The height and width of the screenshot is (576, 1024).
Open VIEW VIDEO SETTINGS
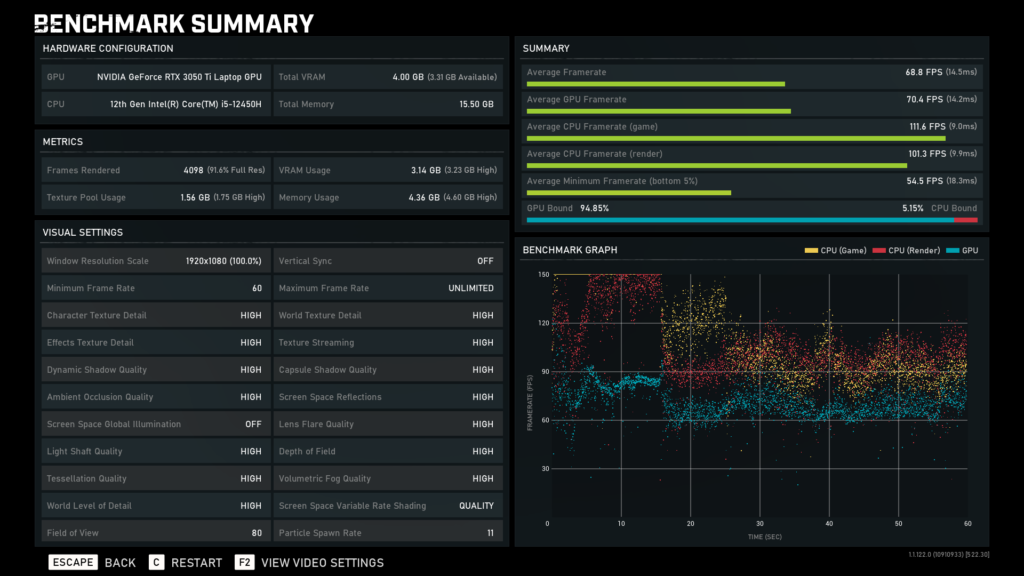pos(322,562)
